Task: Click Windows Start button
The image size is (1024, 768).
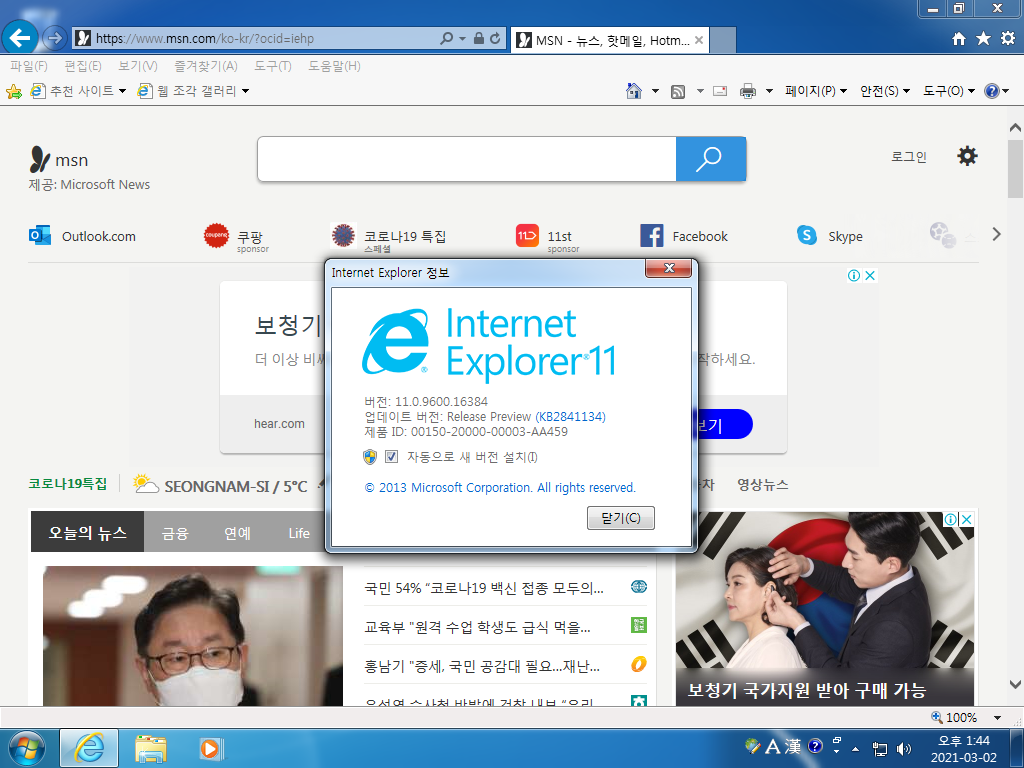Action: click(25, 748)
